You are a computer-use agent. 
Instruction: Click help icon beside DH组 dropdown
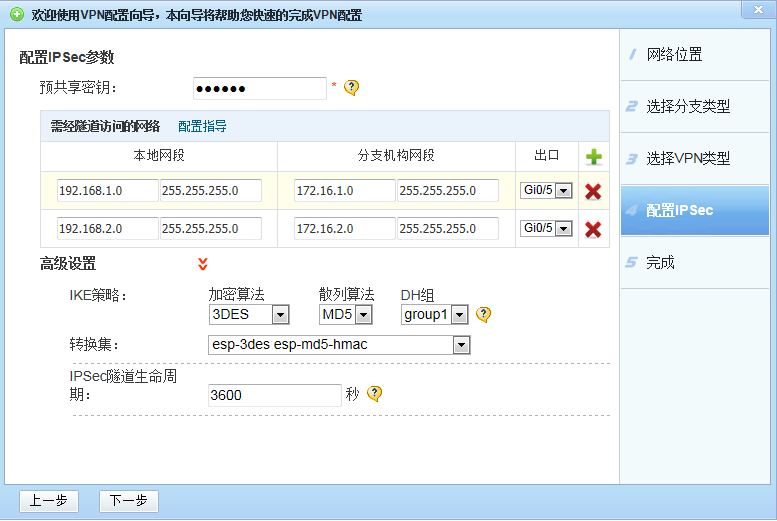click(x=483, y=315)
